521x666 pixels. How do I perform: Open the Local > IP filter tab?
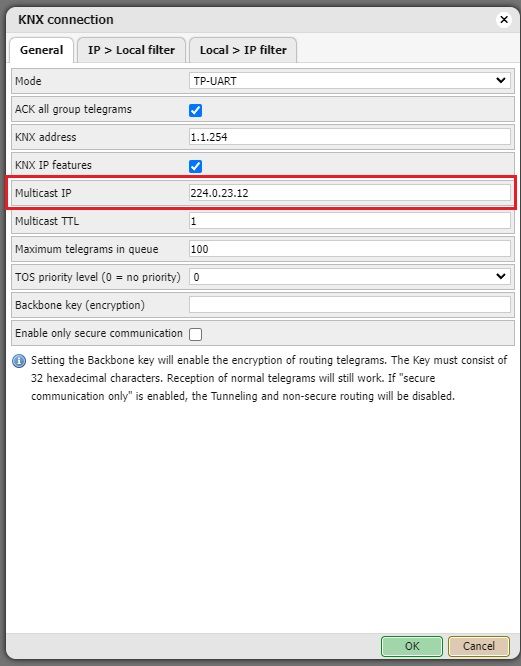click(x=243, y=50)
